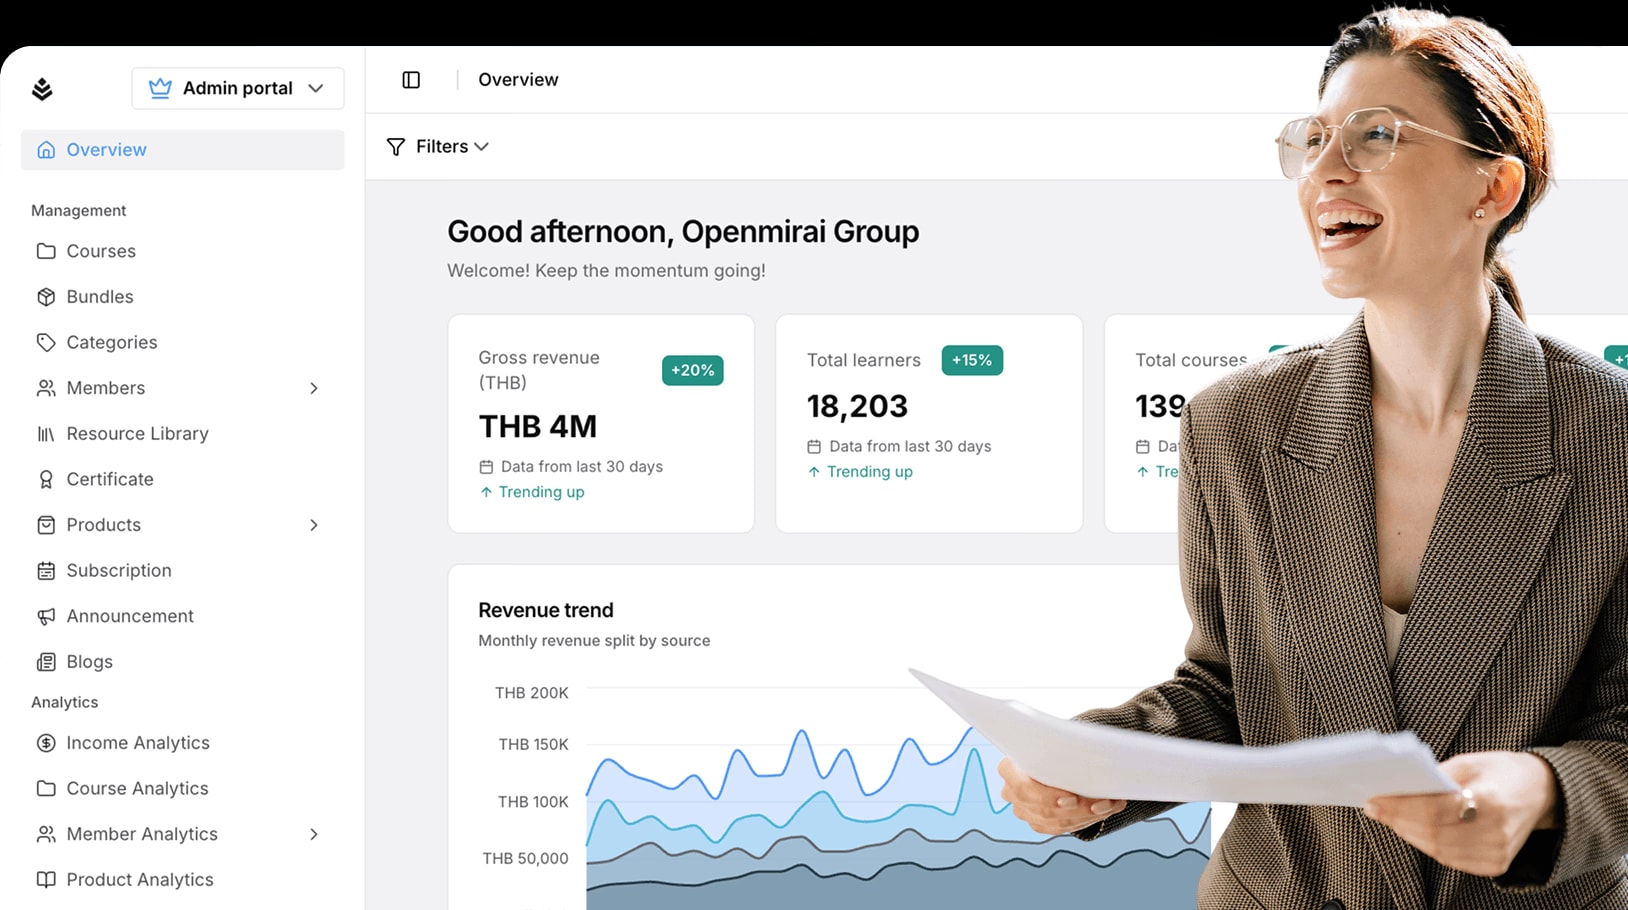Click the book icon beside Product Analytics

(x=46, y=880)
